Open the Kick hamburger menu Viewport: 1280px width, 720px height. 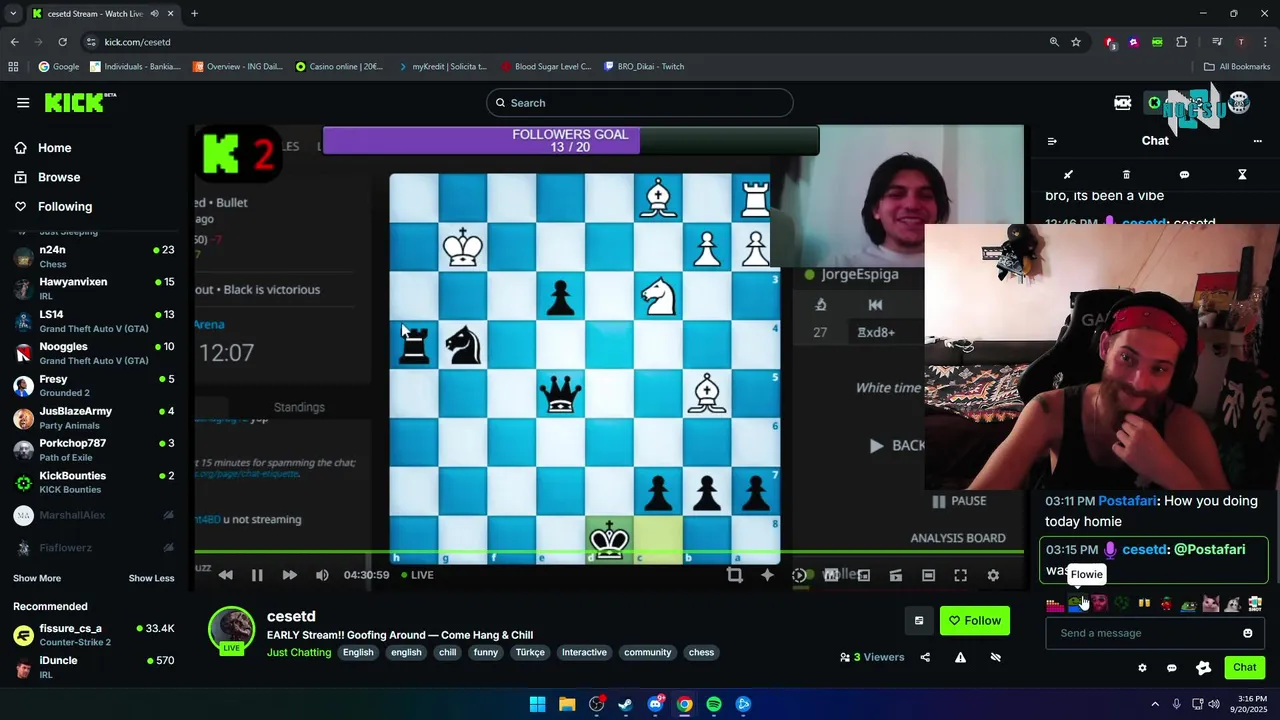[23, 103]
